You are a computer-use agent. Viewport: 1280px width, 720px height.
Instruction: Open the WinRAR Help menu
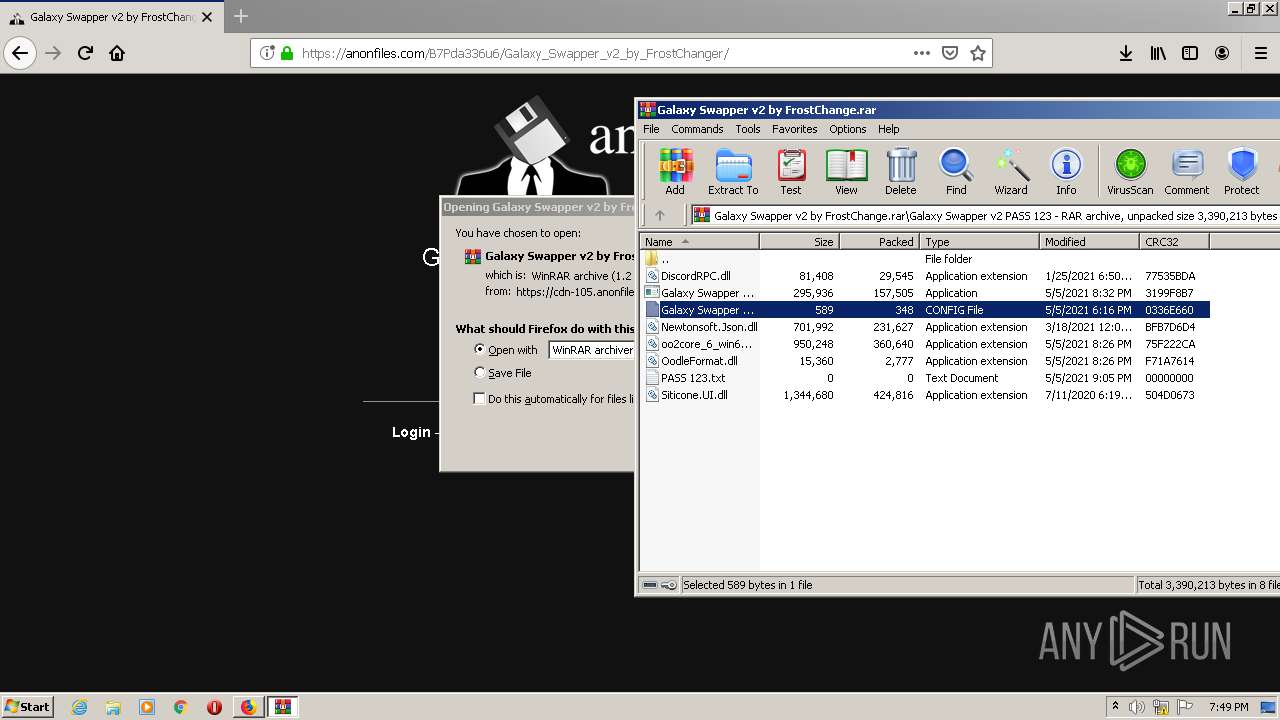[889, 129]
